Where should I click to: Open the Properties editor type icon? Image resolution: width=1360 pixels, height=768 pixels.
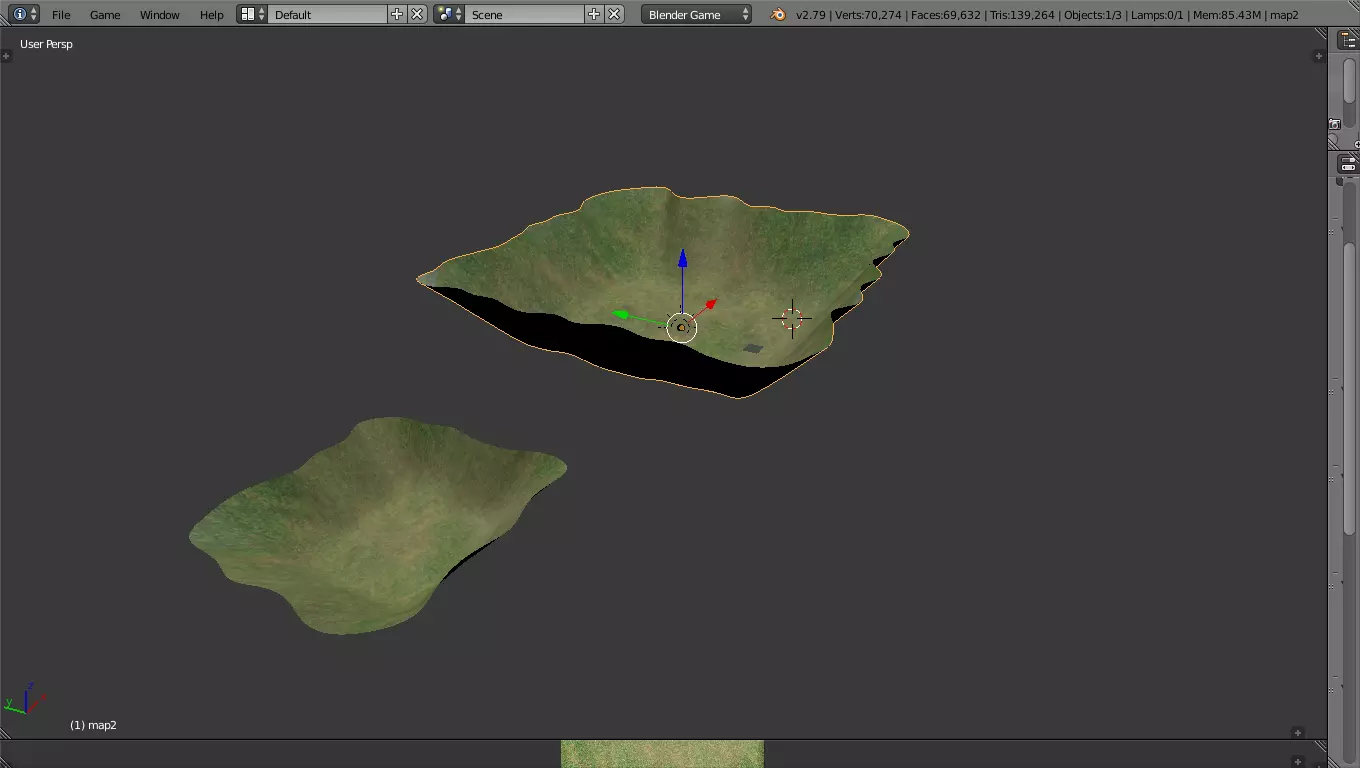[x=1348, y=164]
